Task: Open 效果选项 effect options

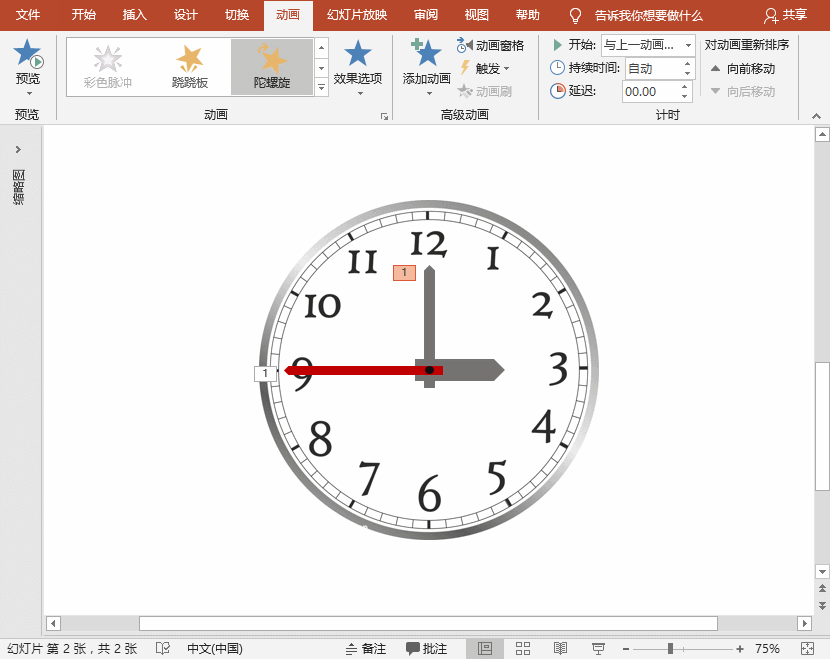Action: pyautogui.click(x=358, y=66)
